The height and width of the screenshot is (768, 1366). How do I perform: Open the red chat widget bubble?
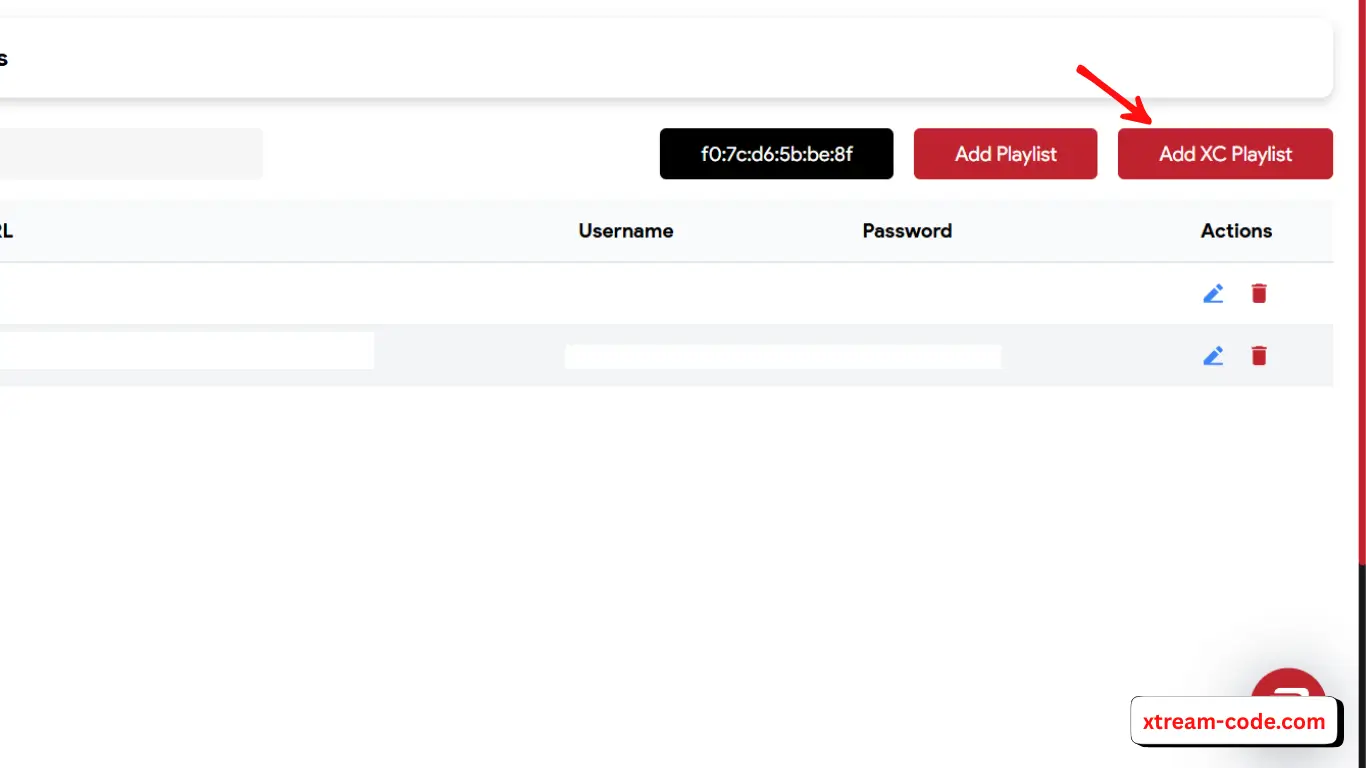(1288, 686)
